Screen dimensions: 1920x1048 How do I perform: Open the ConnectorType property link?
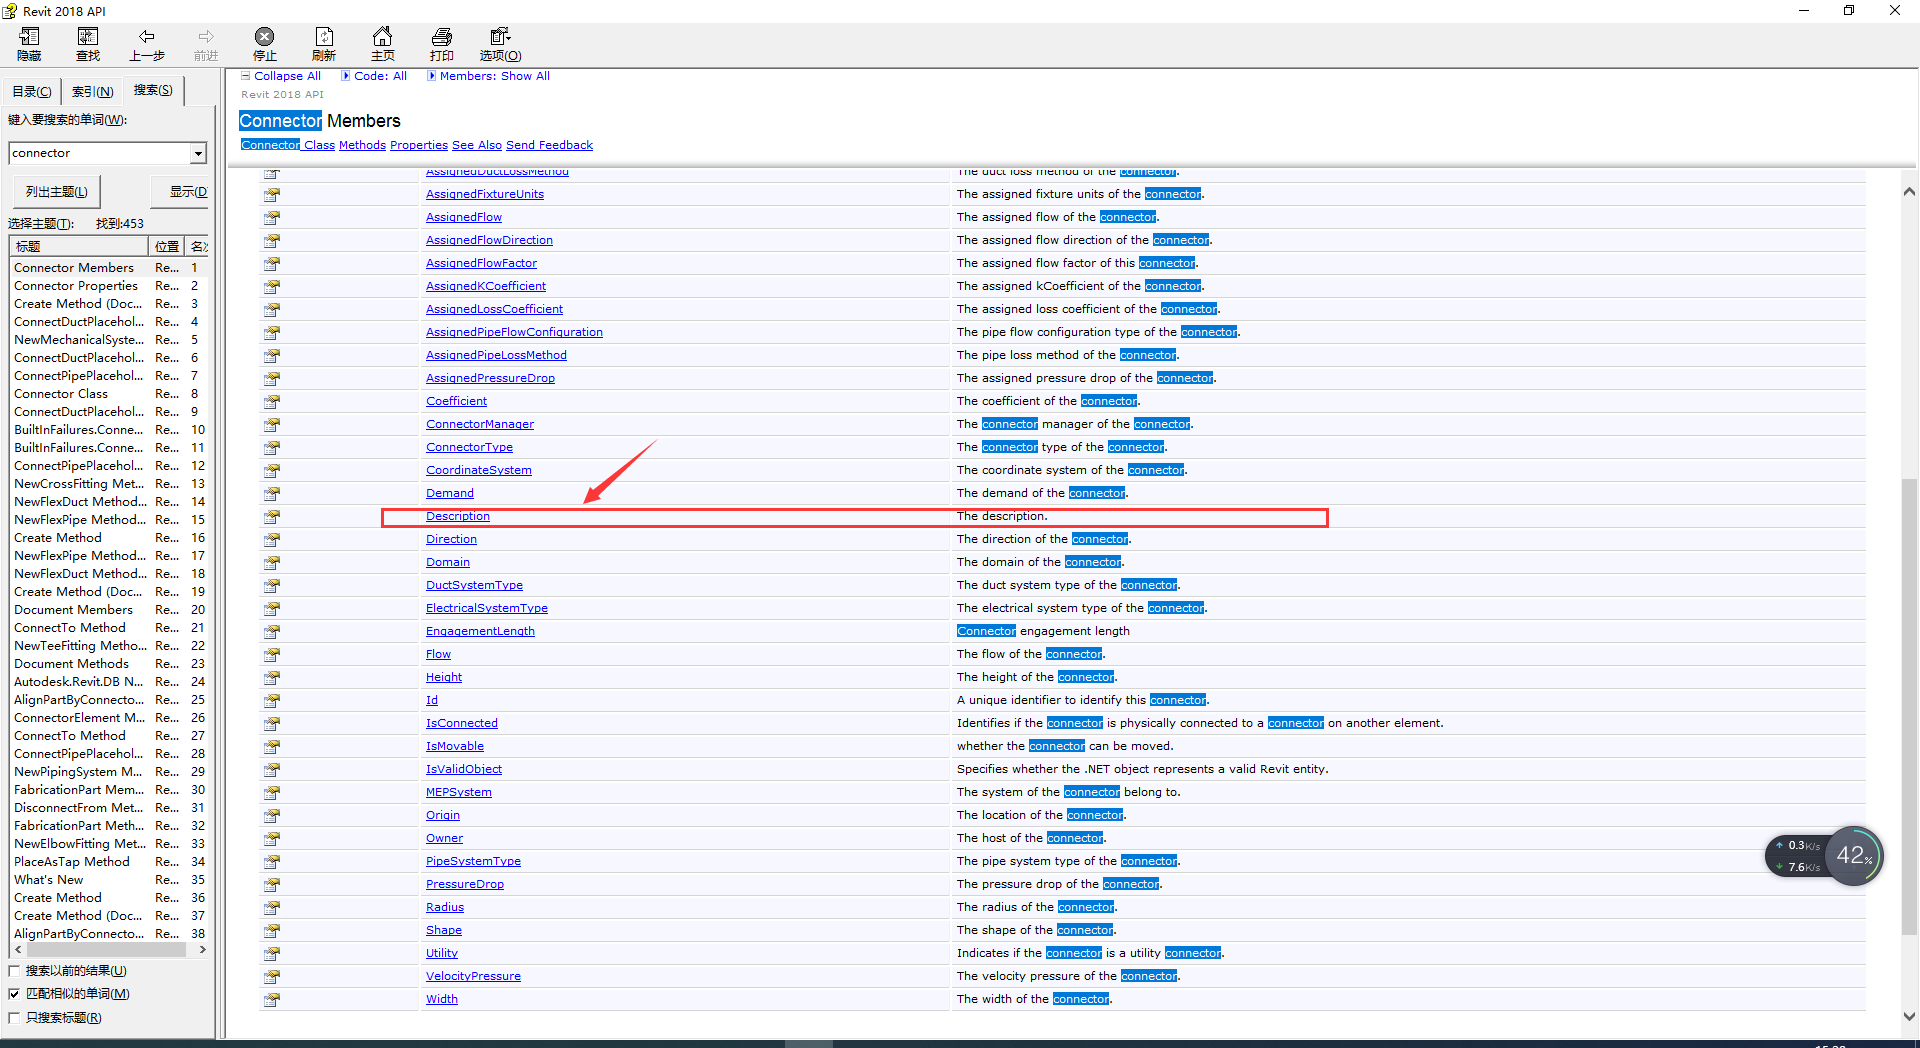pos(469,447)
